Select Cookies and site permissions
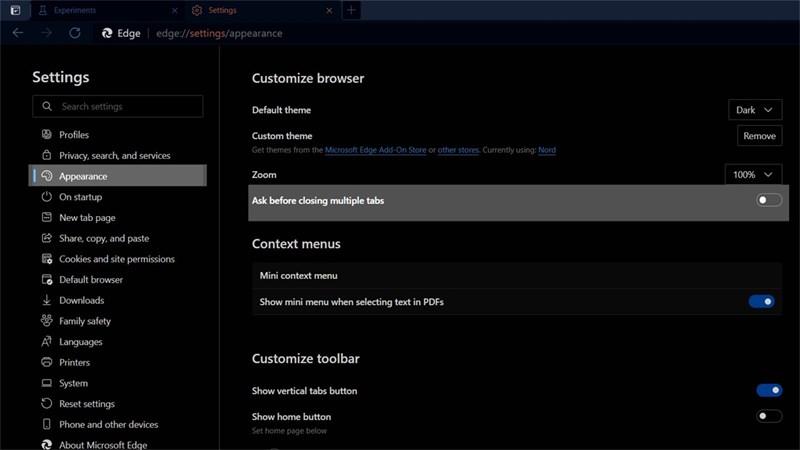This screenshot has height=450, width=800. (116, 259)
